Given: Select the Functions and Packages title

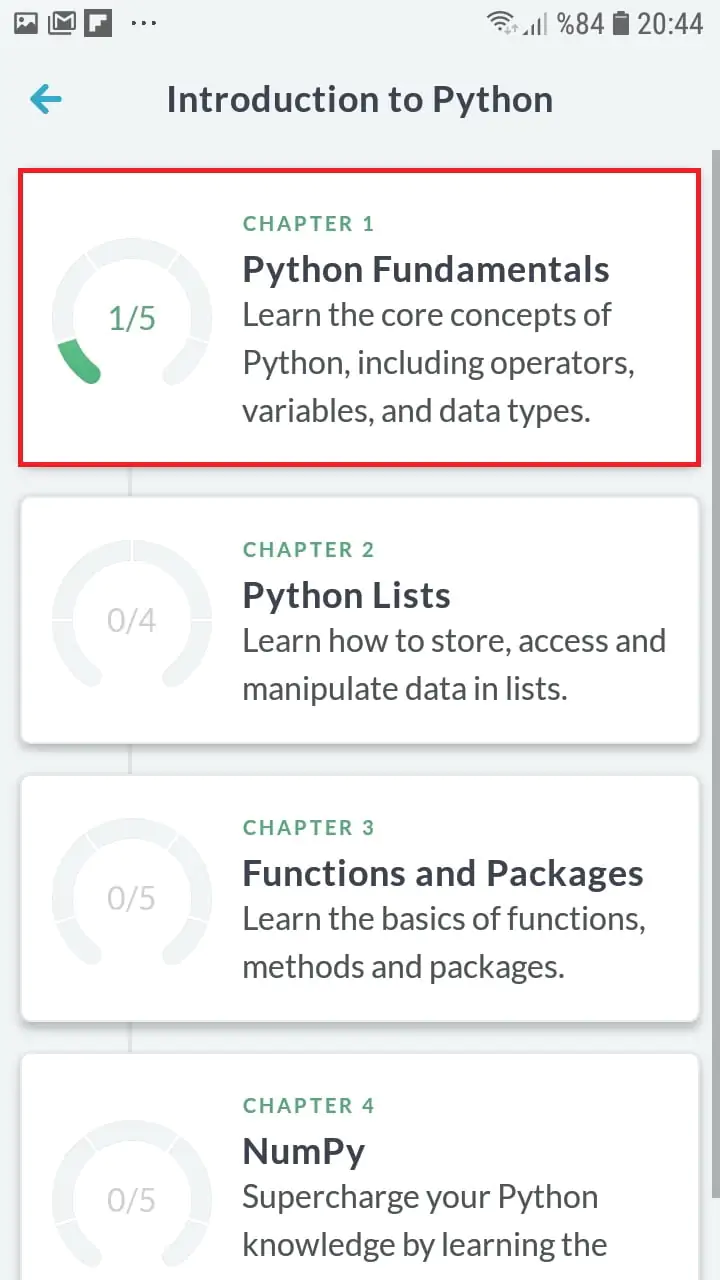Looking at the screenshot, I should [443, 873].
